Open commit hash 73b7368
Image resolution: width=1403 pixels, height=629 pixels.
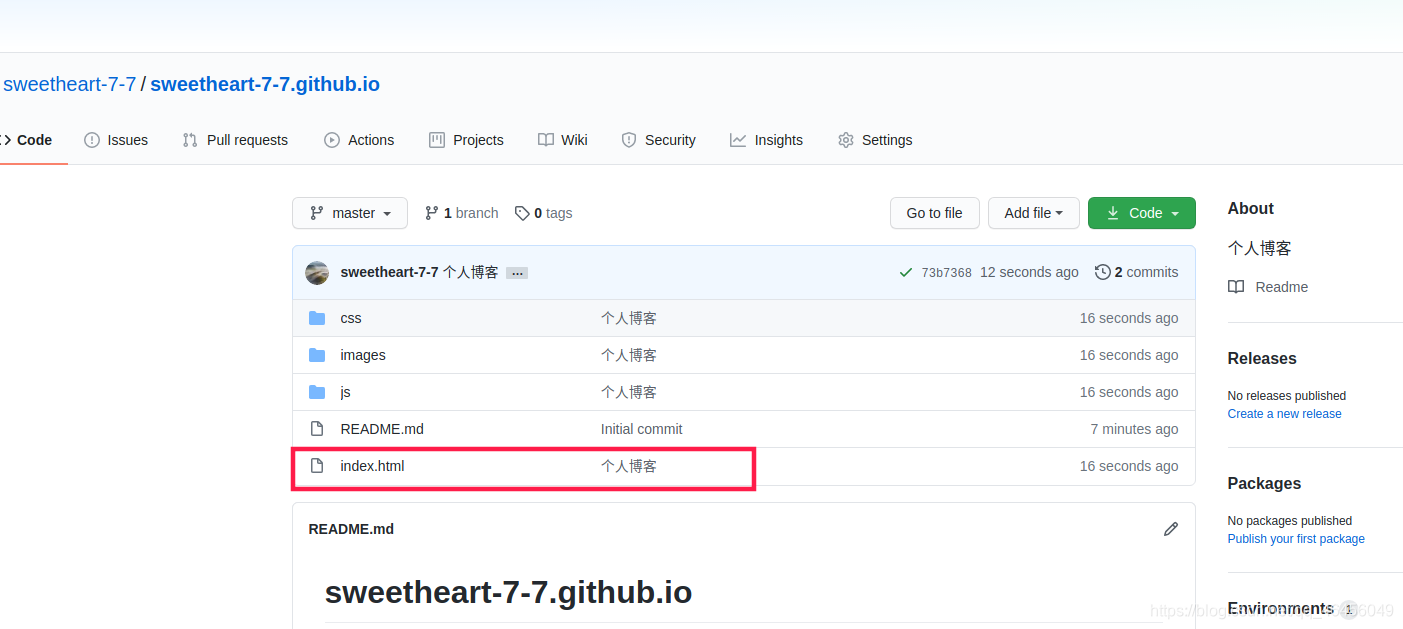[x=946, y=273]
